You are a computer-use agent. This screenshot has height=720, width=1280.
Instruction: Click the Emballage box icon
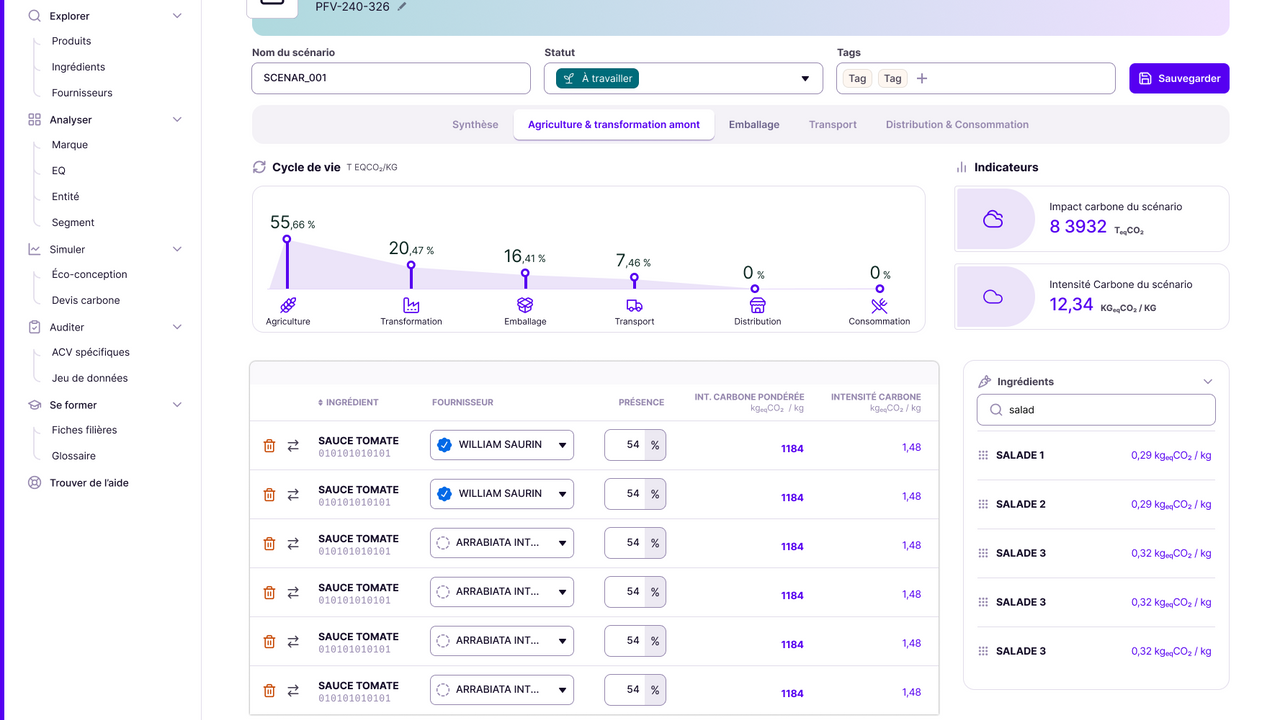coord(525,305)
